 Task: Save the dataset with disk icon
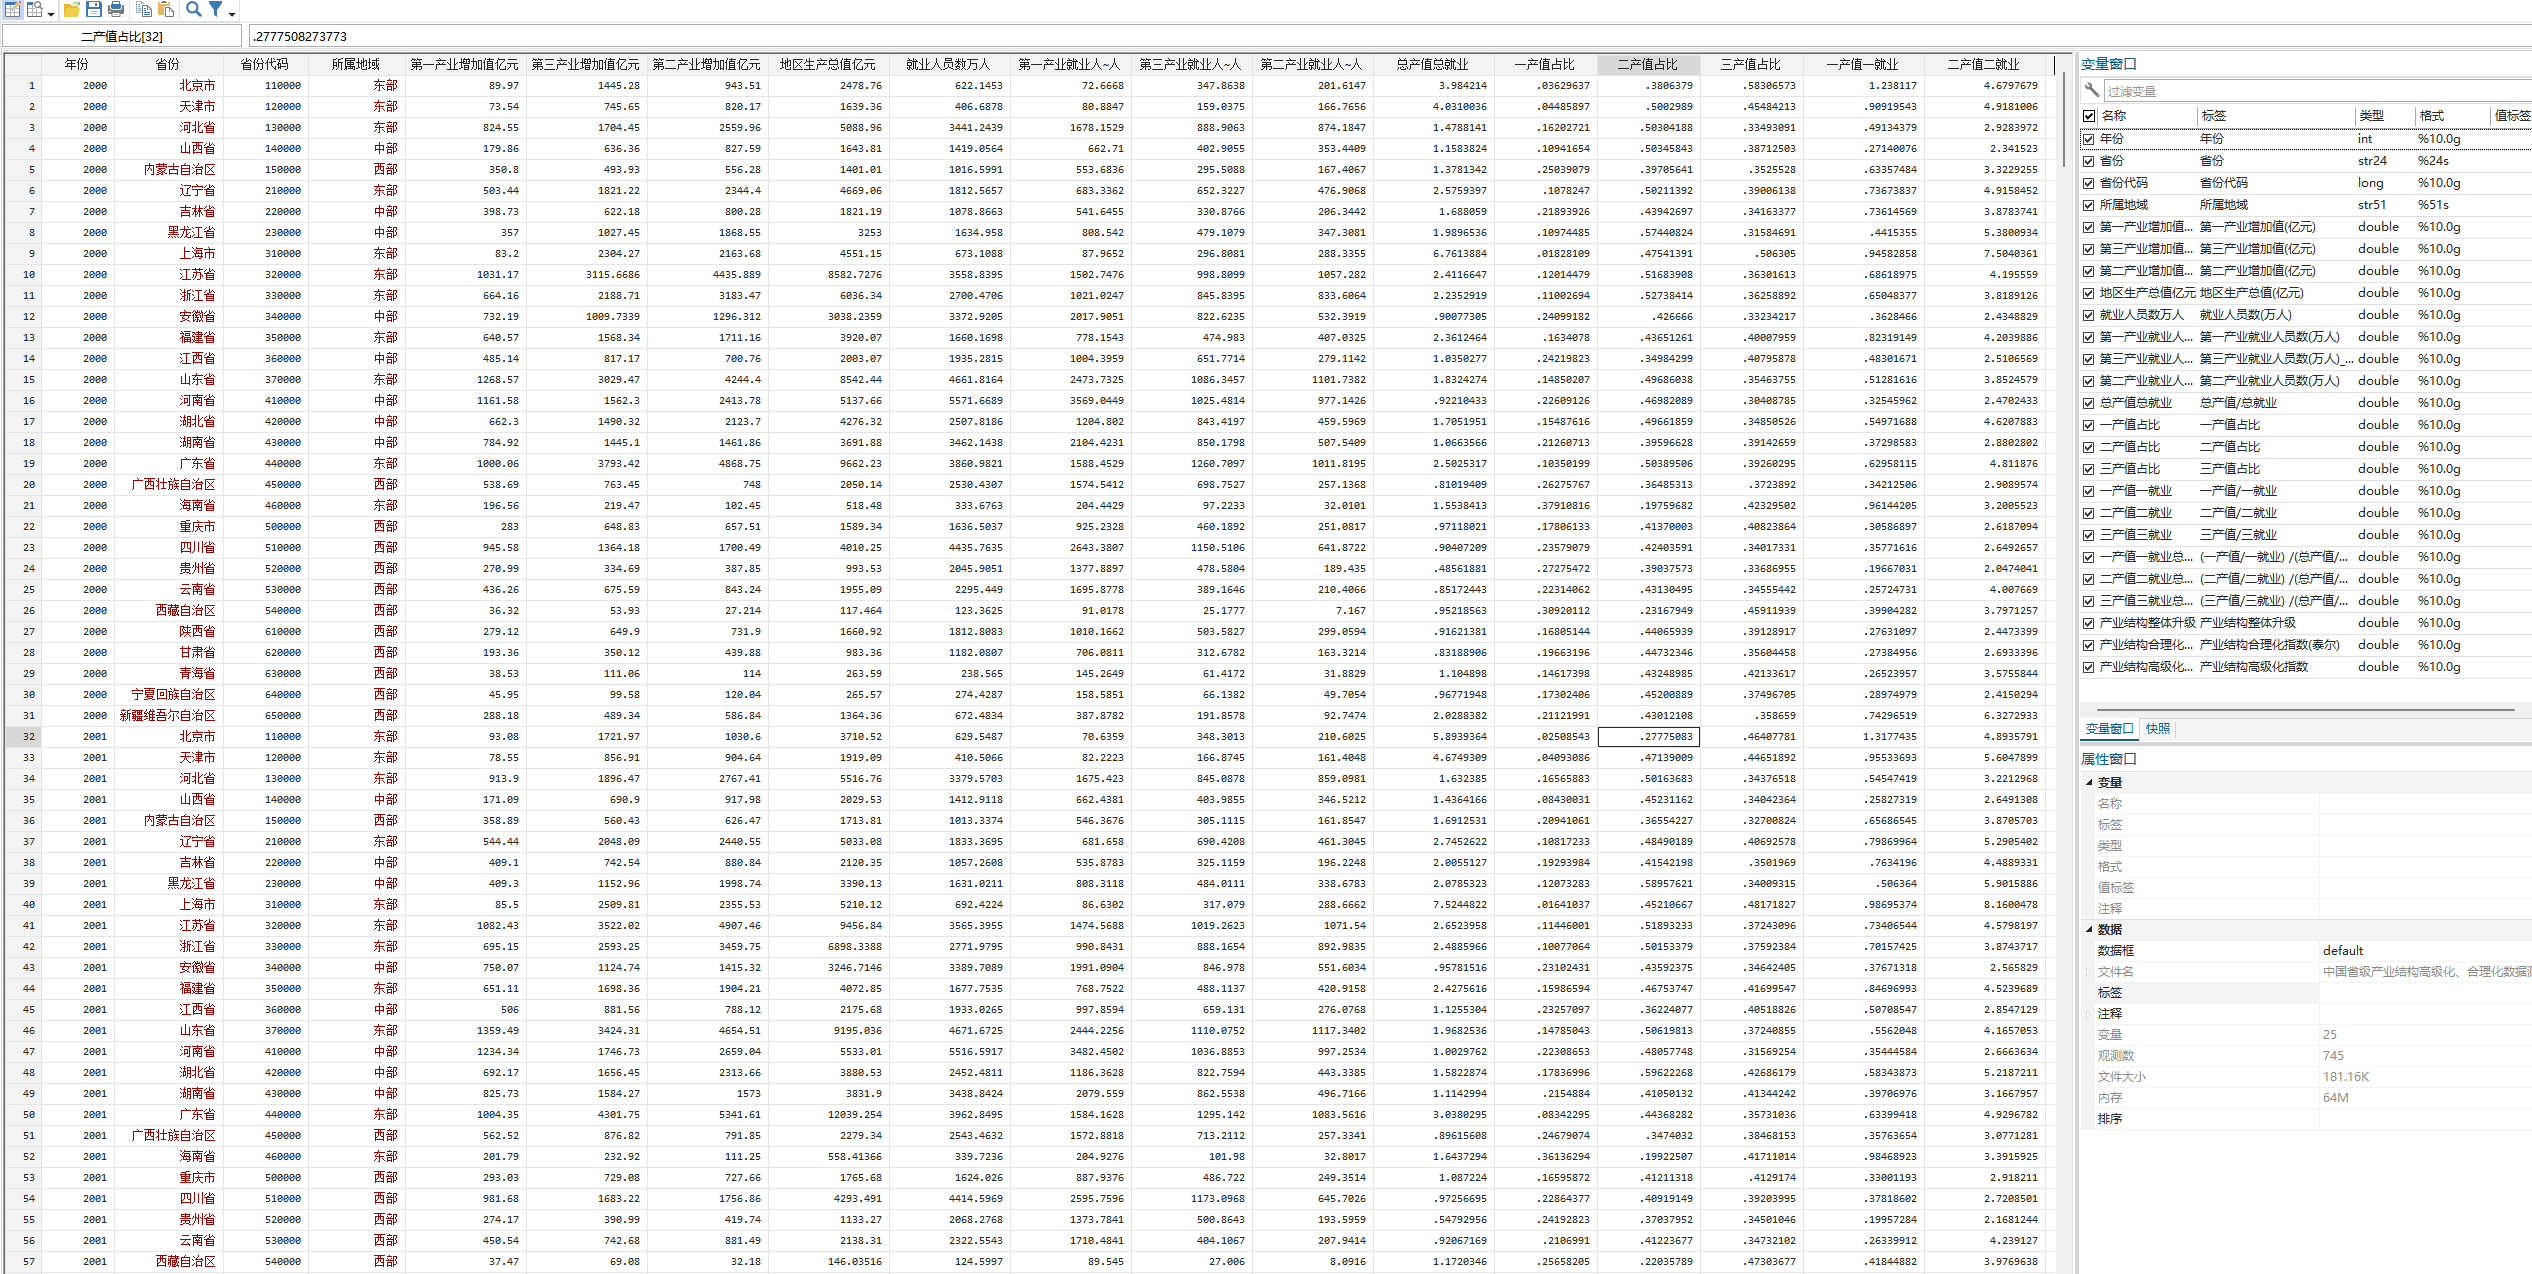(x=94, y=9)
